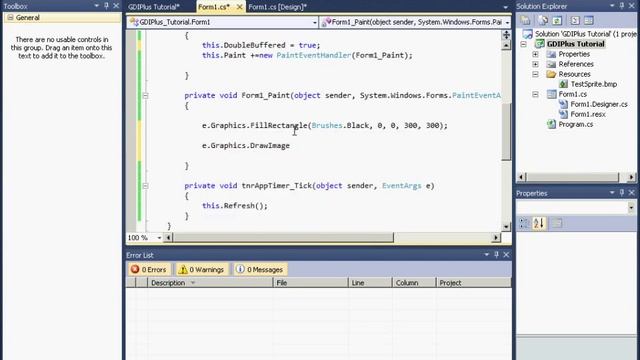The width and height of the screenshot is (640, 360).
Task: Close the Form1.cs editor tab
Action: tap(240, 7)
